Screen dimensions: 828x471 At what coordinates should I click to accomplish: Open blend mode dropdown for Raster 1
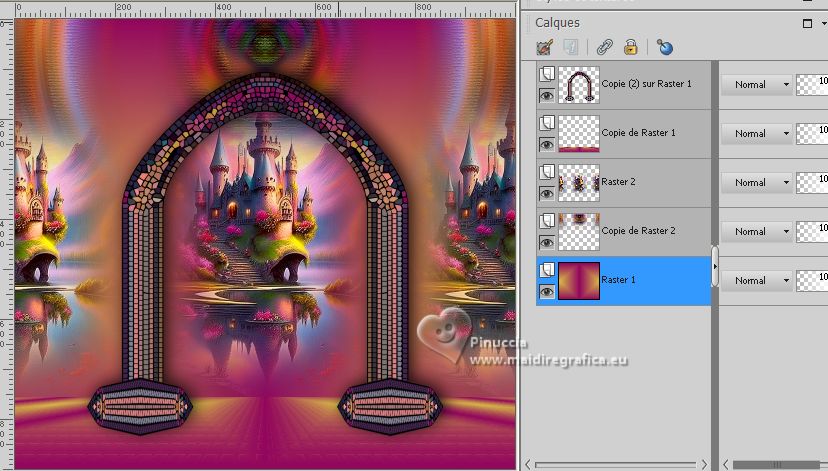click(x=757, y=281)
